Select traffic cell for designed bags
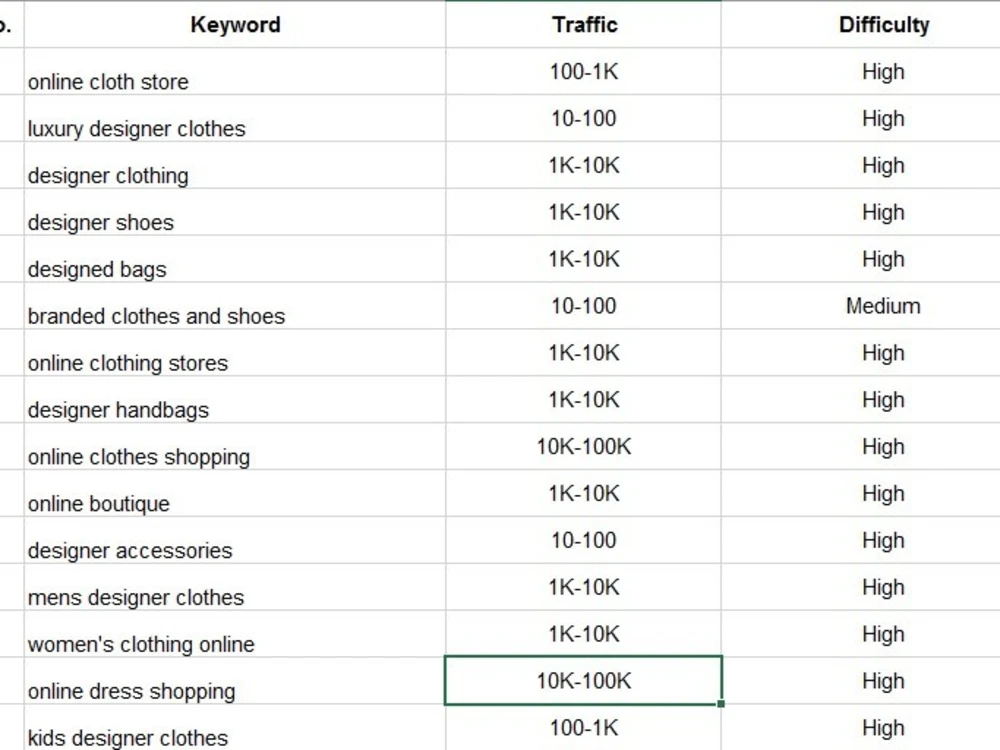Screen dimensions: 1000x750 [x=584, y=259]
